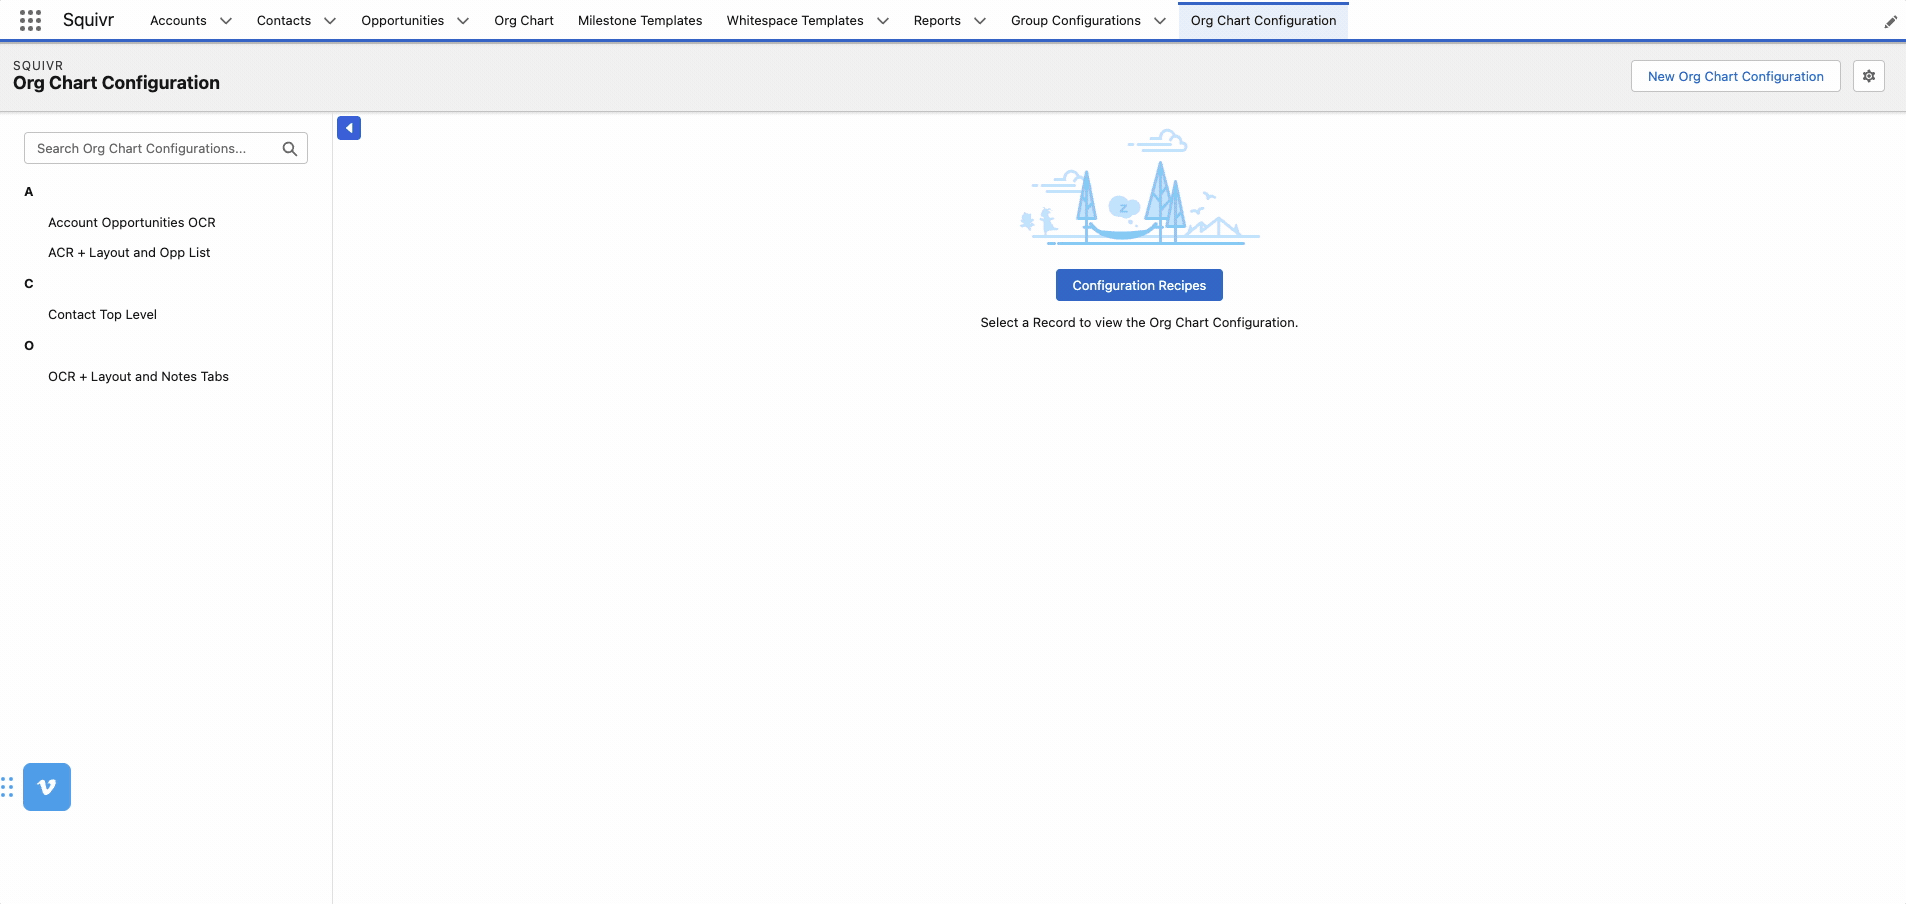Open the blue Vimeo widget icon

[47, 787]
